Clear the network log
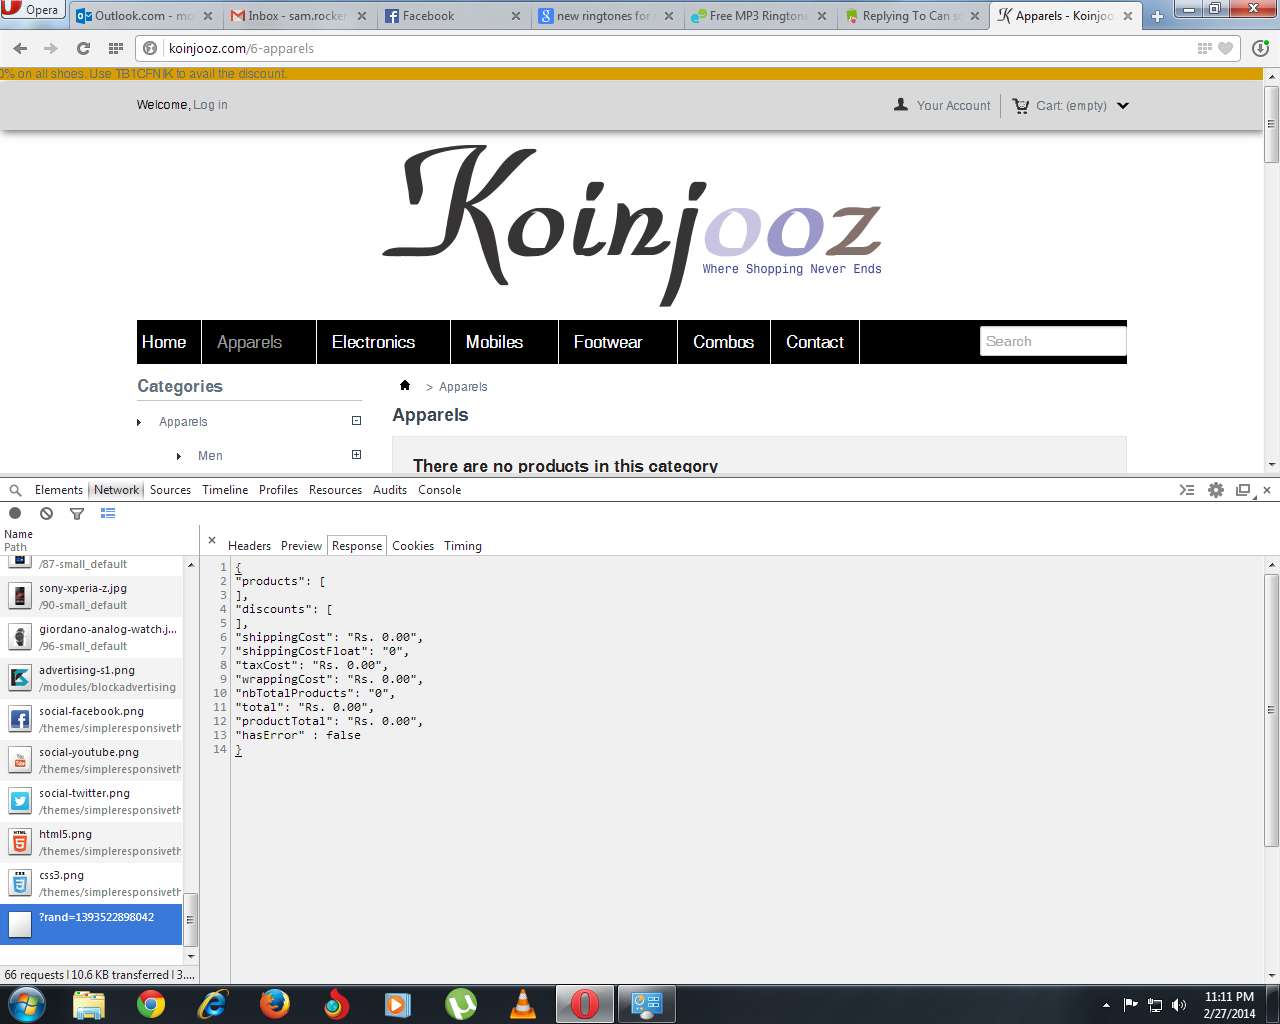This screenshot has width=1280, height=1024. 46,513
